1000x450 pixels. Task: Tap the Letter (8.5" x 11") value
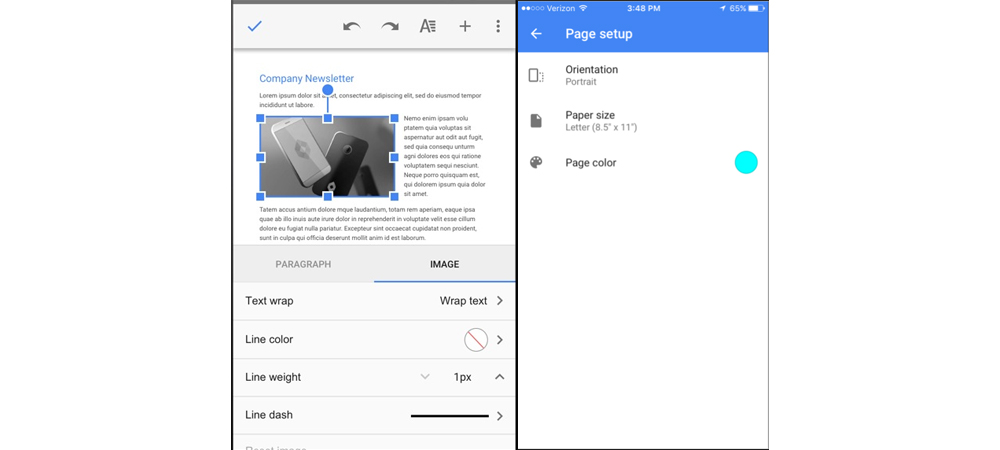[x=601, y=127]
